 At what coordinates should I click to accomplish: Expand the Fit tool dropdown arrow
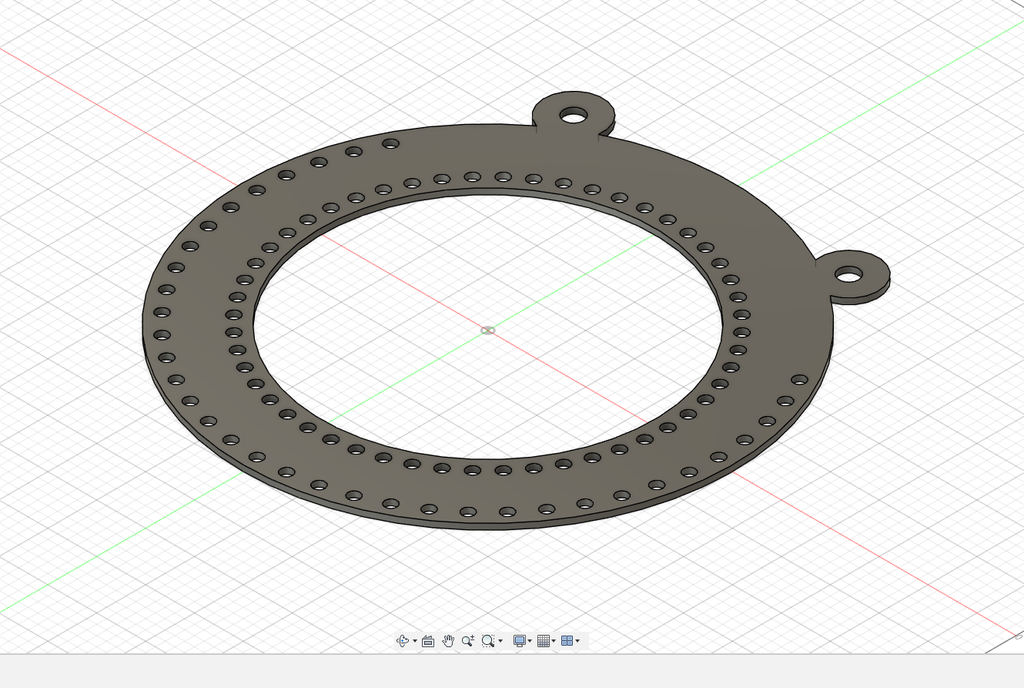(500, 641)
